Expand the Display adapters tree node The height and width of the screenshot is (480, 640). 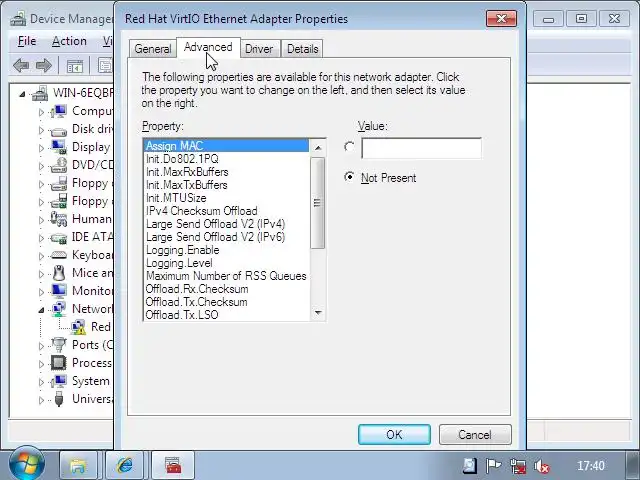pyautogui.click(x=41, y=148)
